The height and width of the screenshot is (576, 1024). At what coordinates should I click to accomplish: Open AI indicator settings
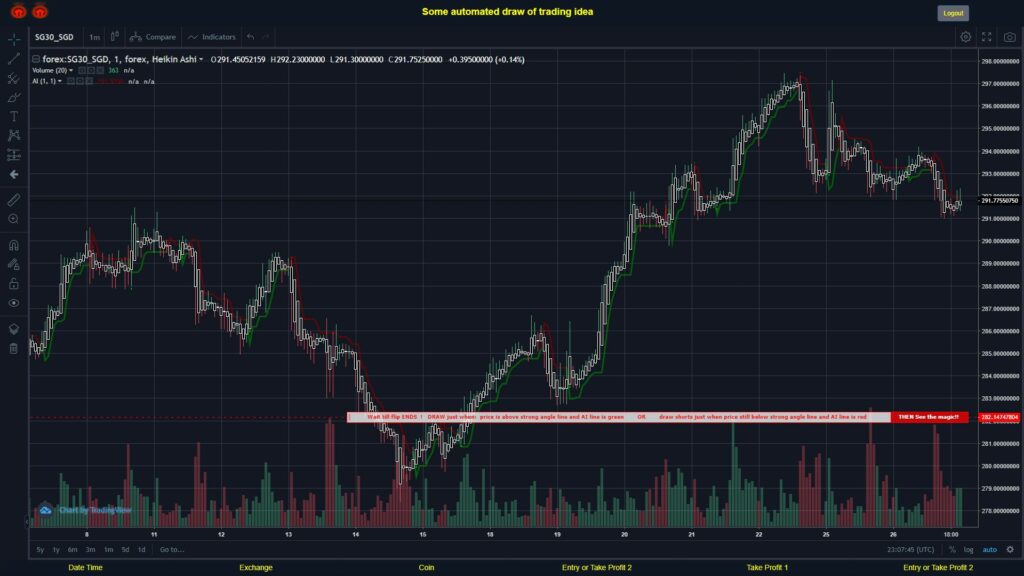coord(80,82)
